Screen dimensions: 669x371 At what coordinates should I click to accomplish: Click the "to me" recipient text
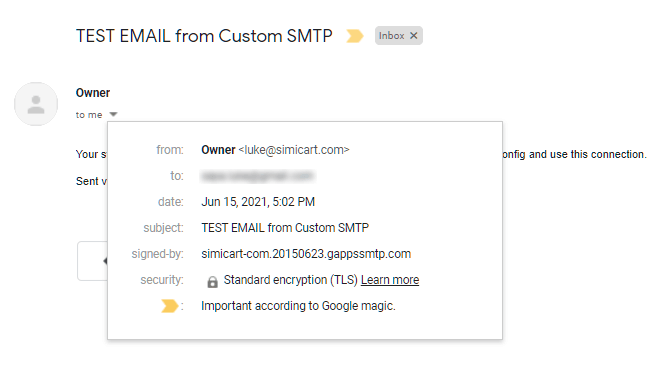click(x=89, y=115)
